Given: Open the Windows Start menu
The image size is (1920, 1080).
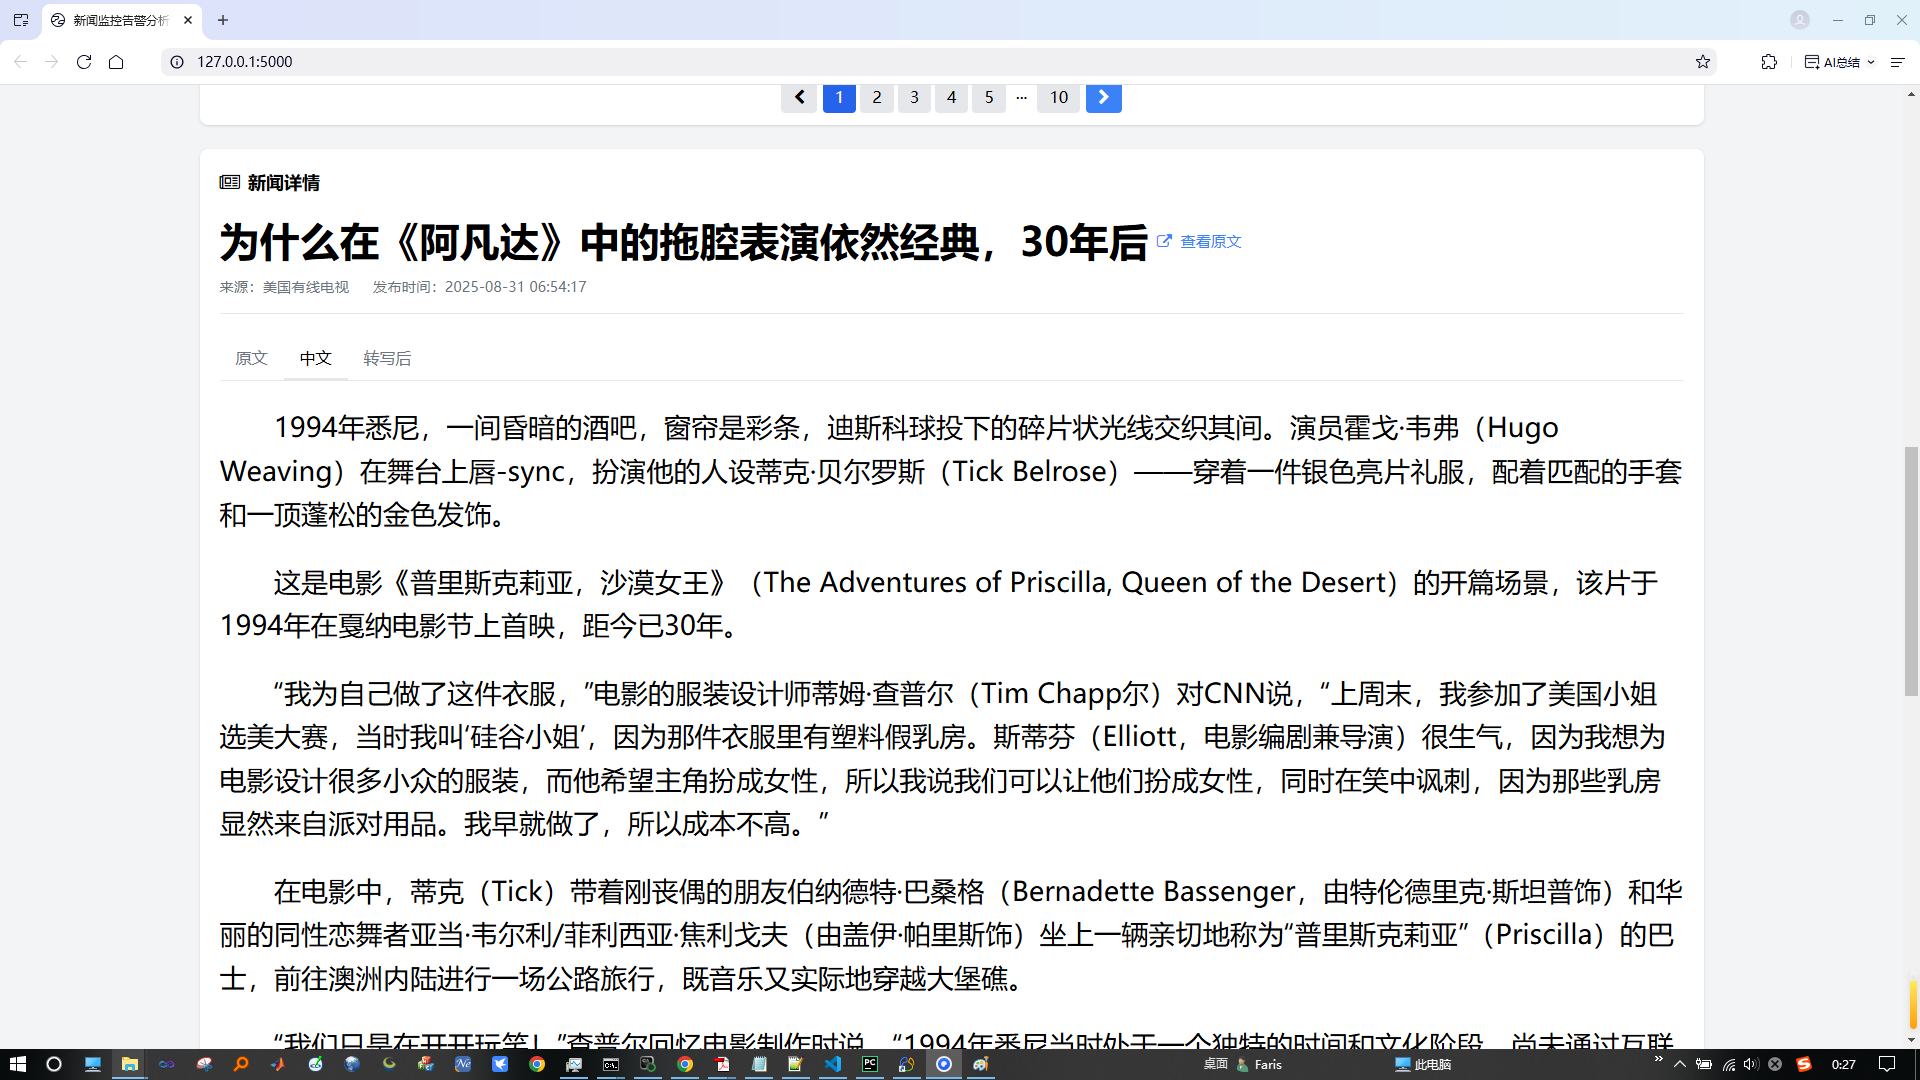Looking at the screenshot, I should coord(17,1064).
